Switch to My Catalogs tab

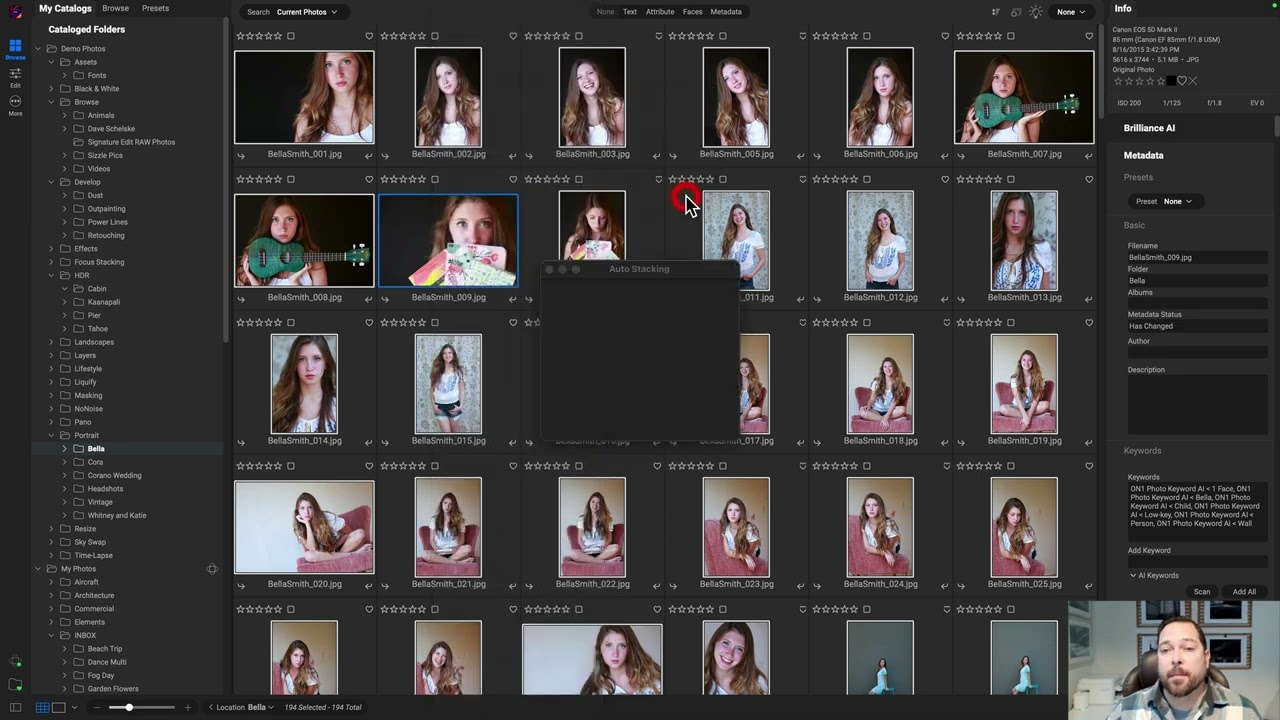coord(65,8)
